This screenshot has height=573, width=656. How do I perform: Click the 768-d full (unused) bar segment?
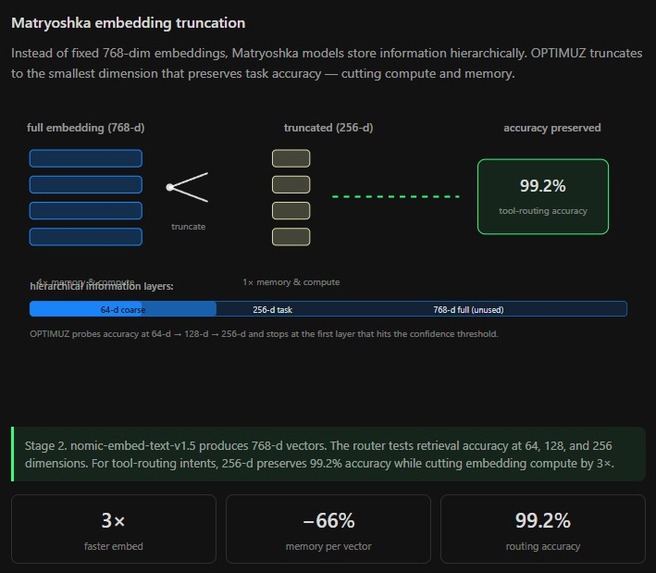[x=468, y=310]
